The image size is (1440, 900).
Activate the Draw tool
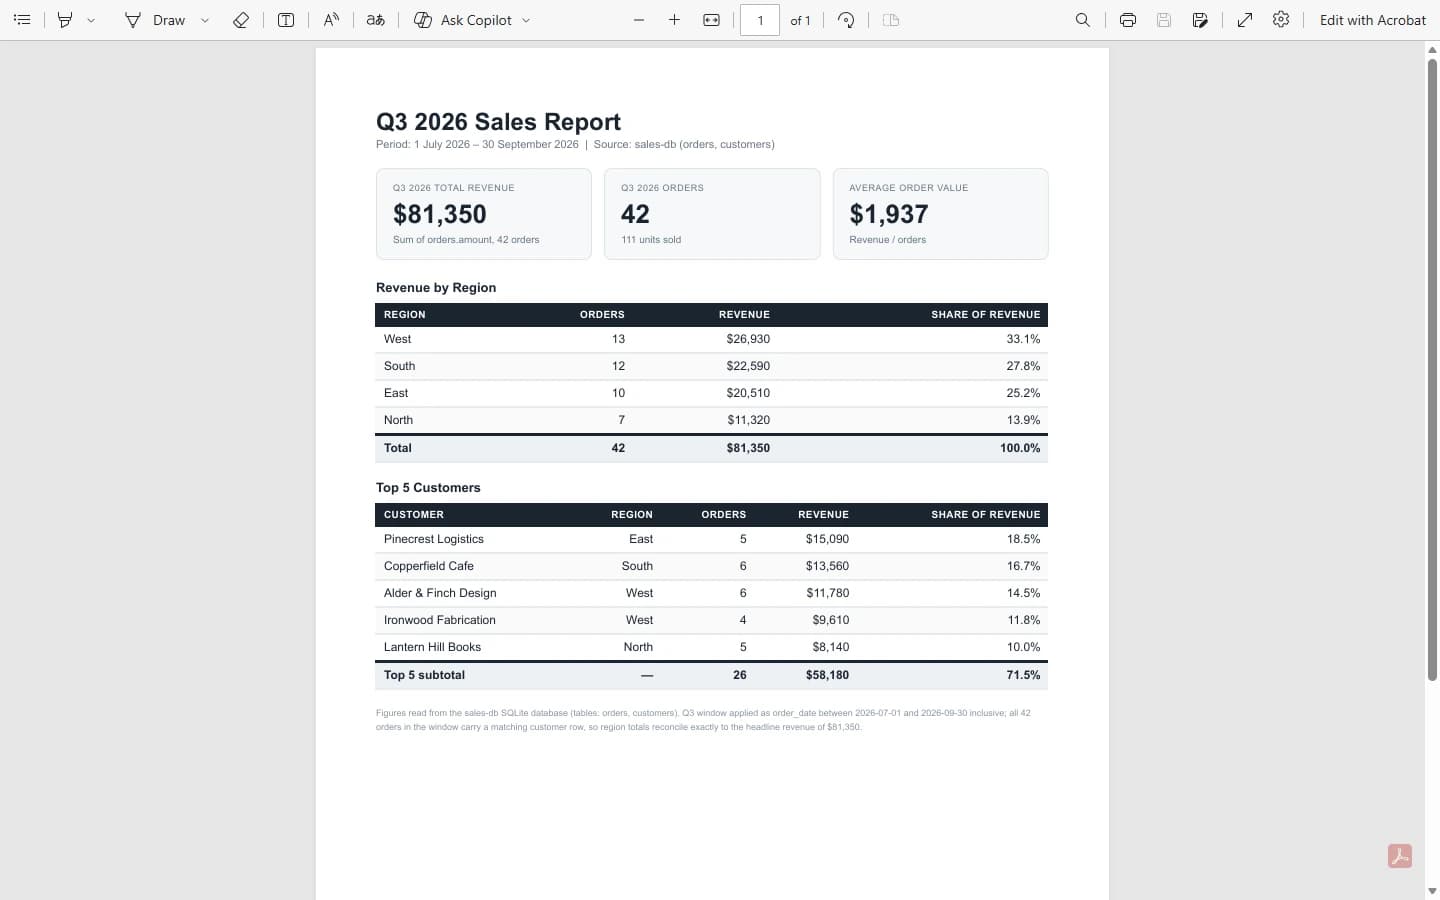click(x=155, y=20)
